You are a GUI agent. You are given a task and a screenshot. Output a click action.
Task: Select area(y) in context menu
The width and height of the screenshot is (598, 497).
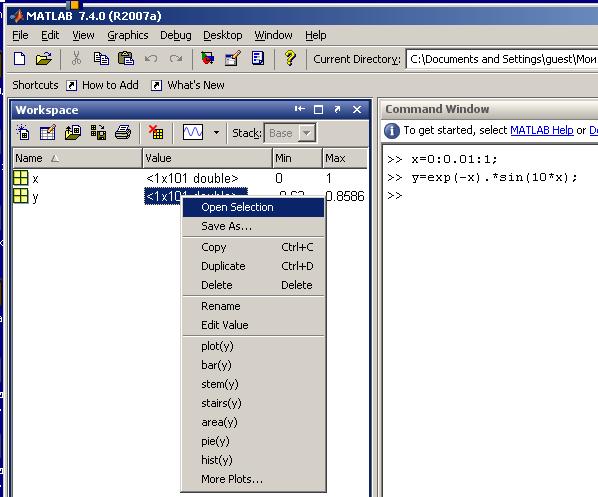point(253,422)
